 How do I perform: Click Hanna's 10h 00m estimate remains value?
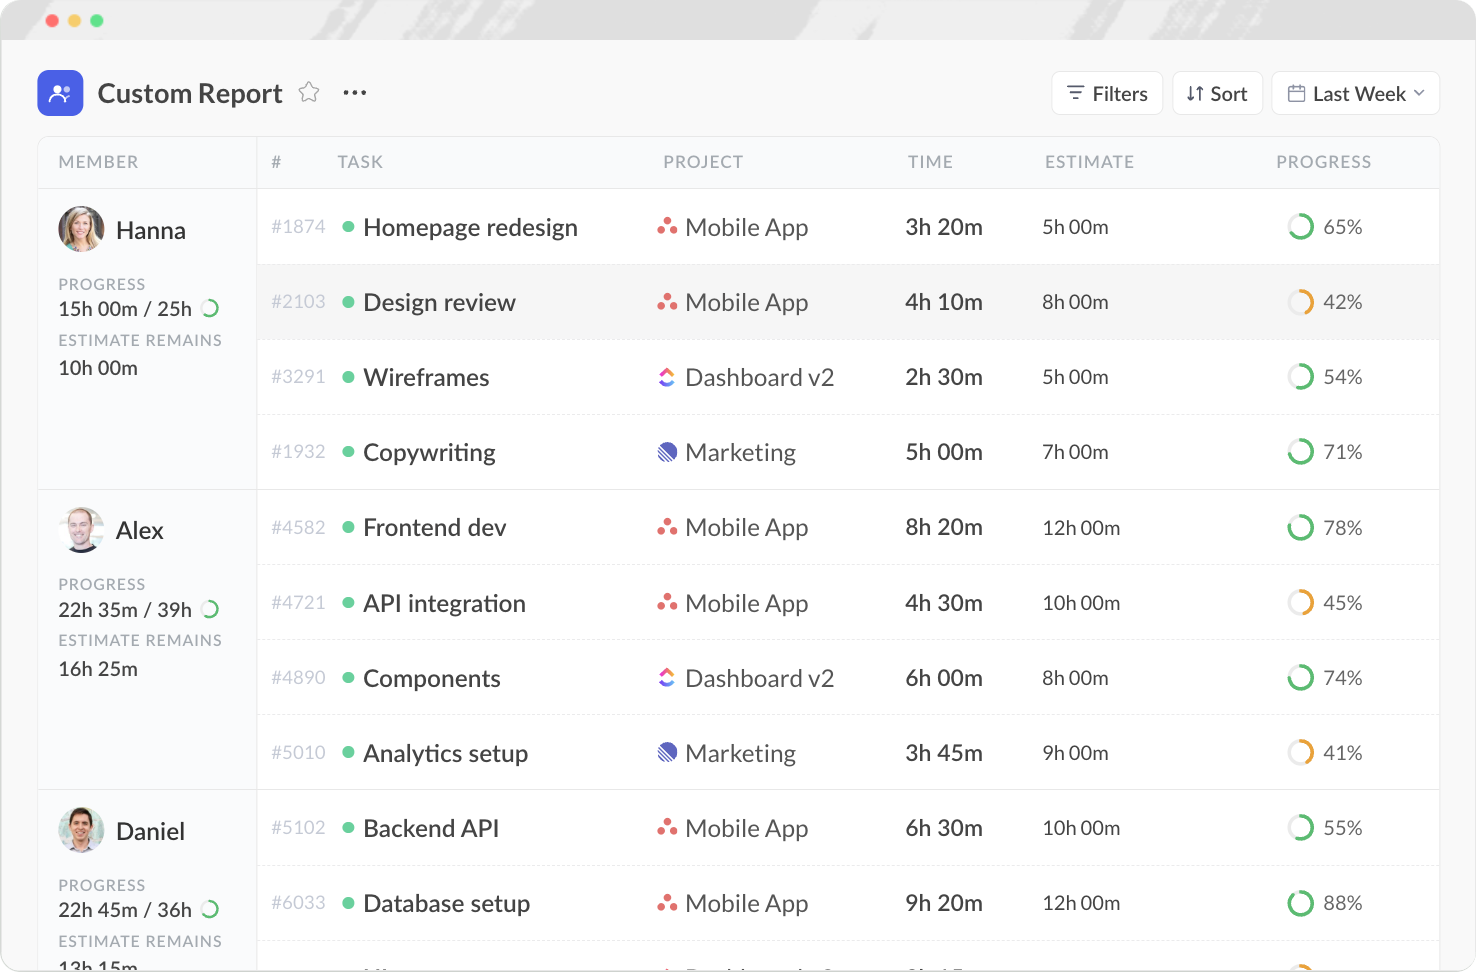click(98, 368)
